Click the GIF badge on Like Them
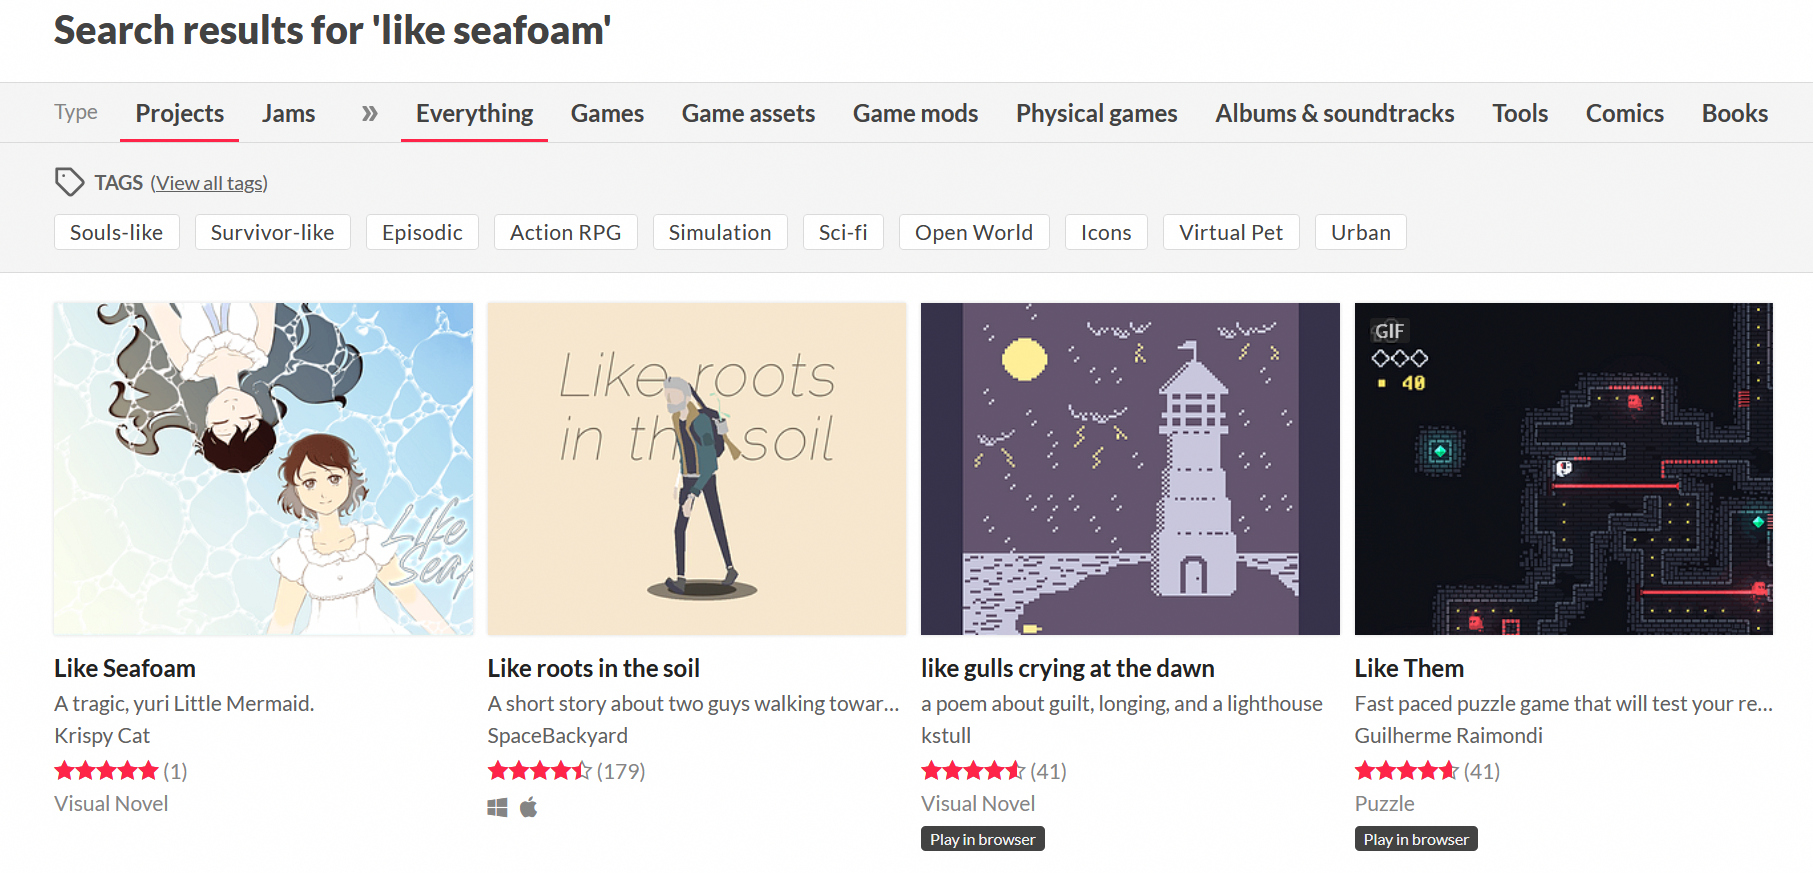 pyautogui.click(x=1389, y=331)
